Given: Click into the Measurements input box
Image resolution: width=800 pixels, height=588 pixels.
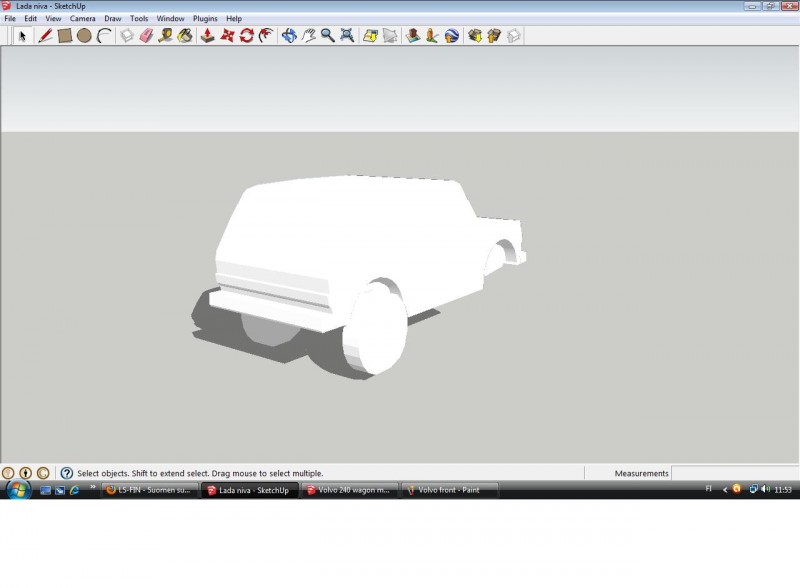Looking at the screenshot, I should click(735, 473).
